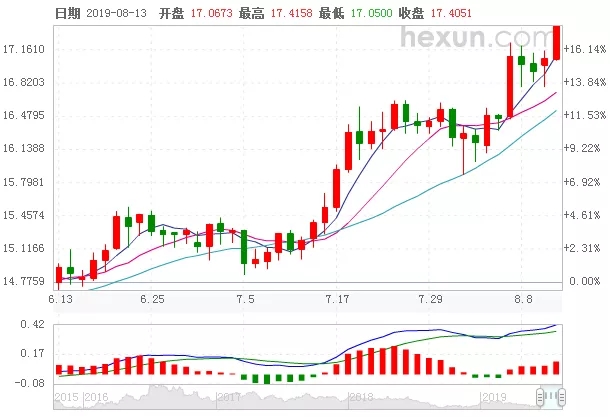Click the +13.84% percentage label
Image resolution: width=610 pixels, height=417 pixels.
585,82
